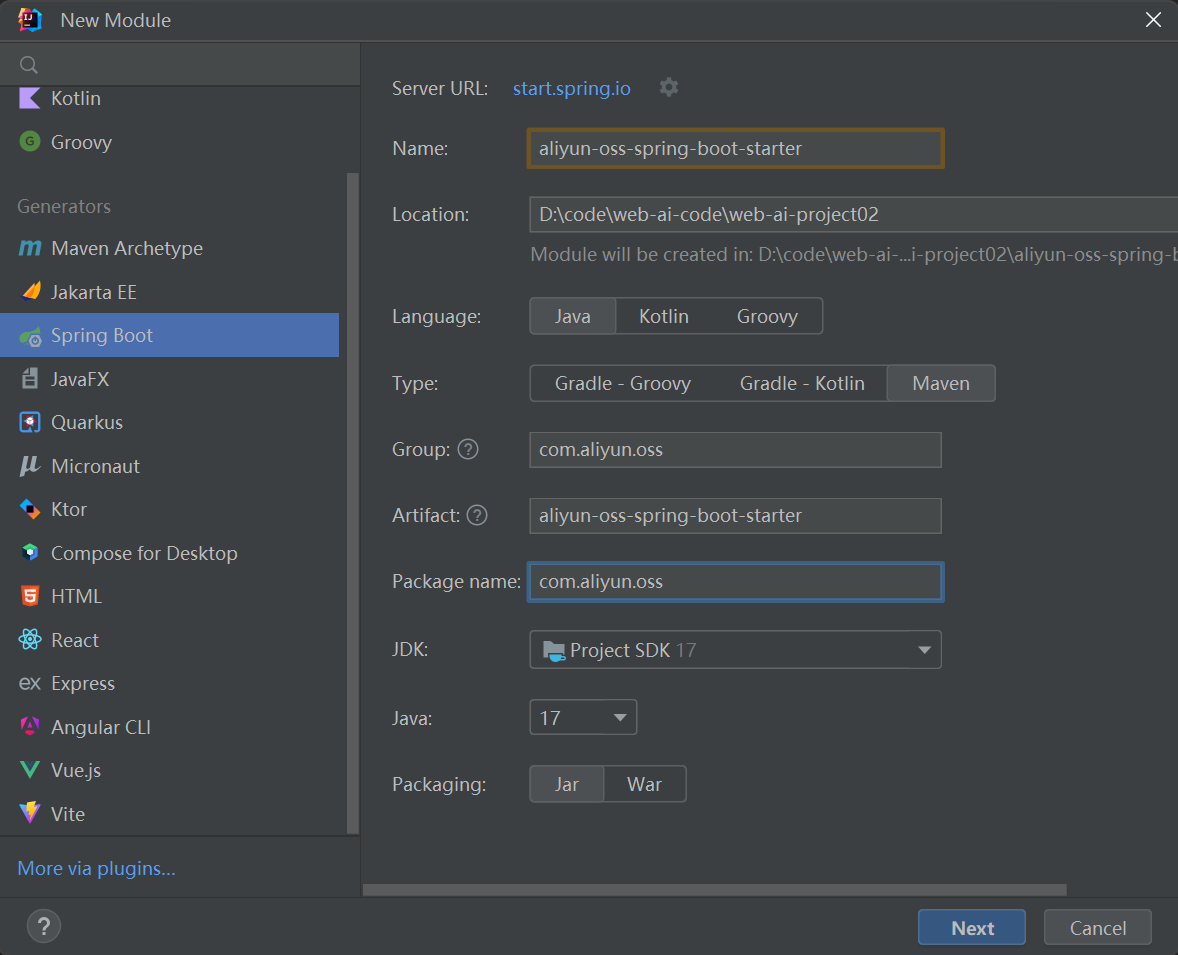Click the IntelliJ IDEA logo in title bar
Image resolution: width=1178 pixels, height=955 pixels.
[29, 20]
